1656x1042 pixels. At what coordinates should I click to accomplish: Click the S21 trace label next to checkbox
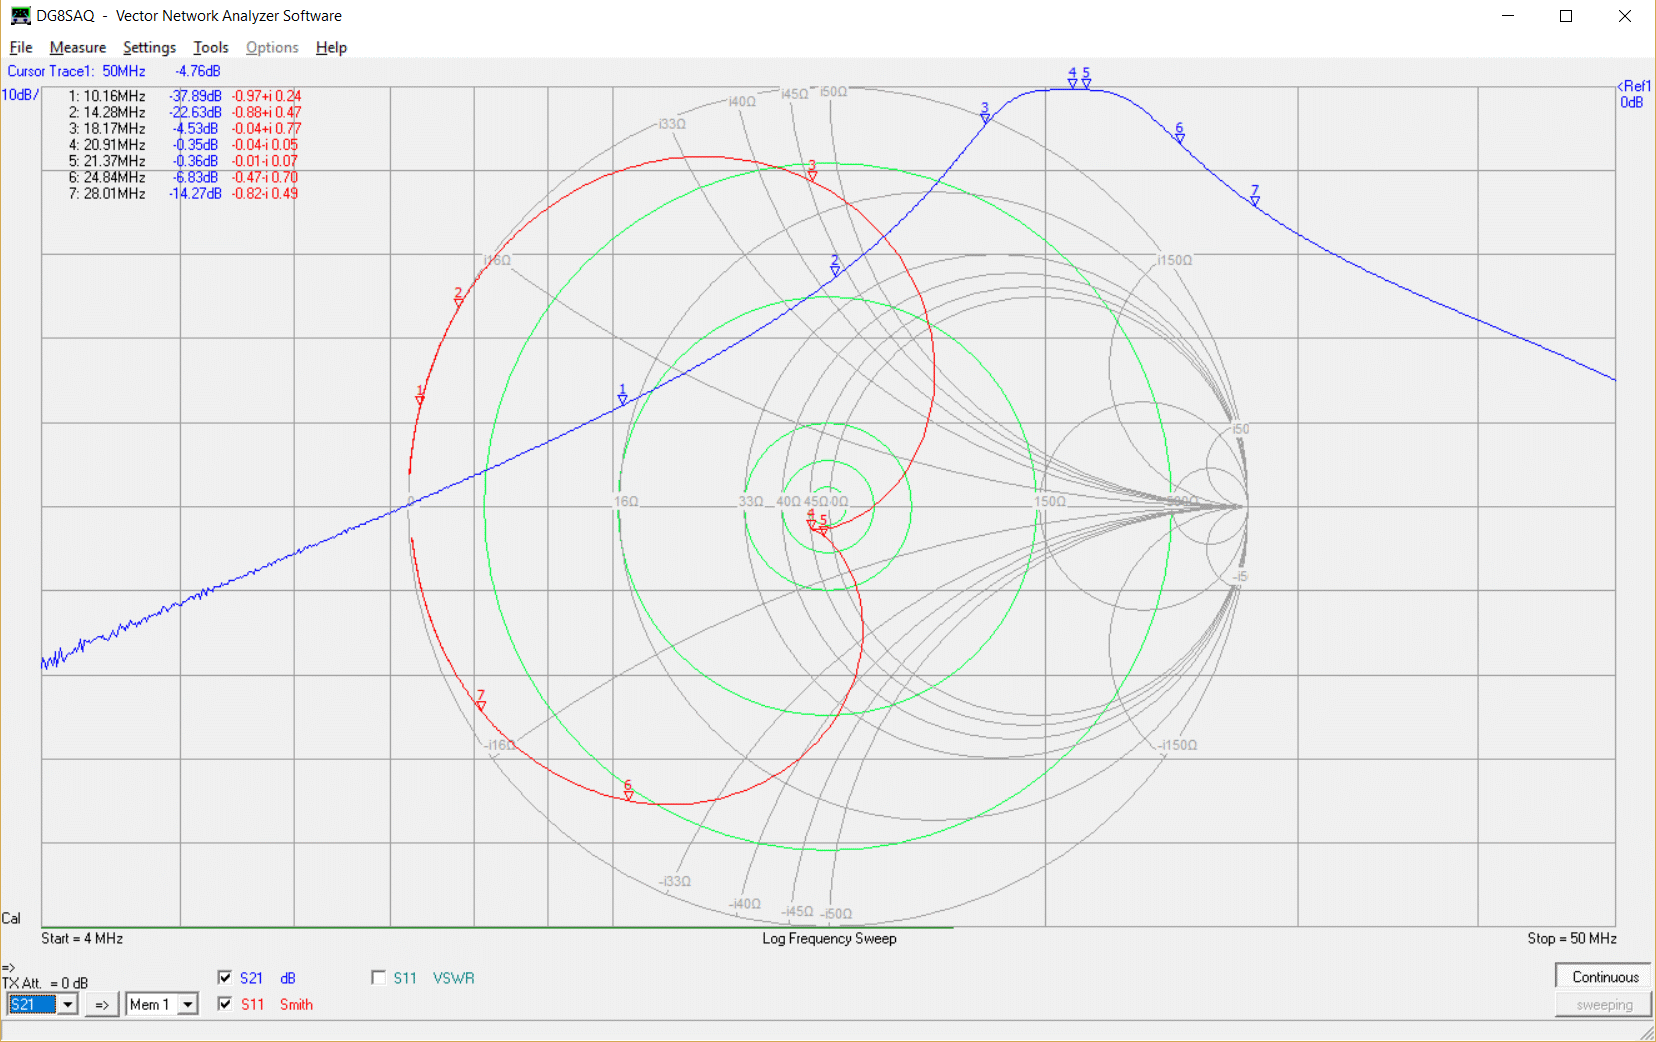tap(251, 978)
